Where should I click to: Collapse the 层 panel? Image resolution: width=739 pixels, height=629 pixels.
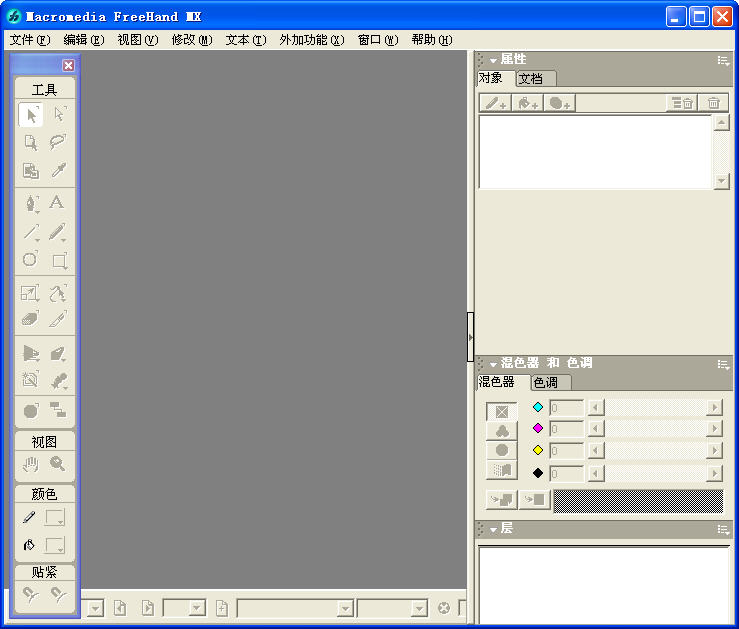(x=493, y=530)
